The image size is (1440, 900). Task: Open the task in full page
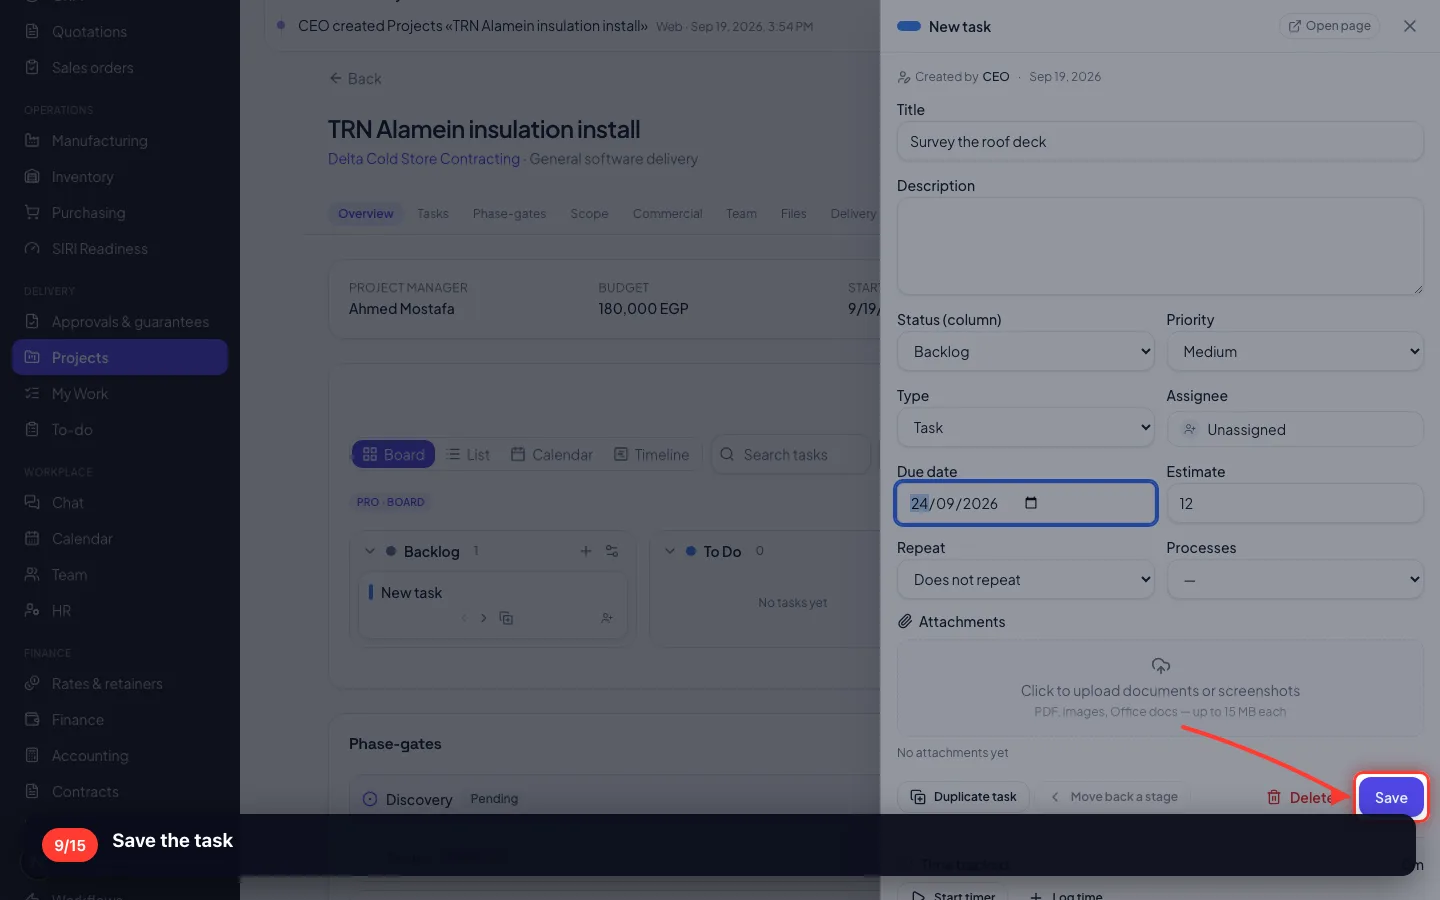pyautogui.click(x=1329, y=26)
